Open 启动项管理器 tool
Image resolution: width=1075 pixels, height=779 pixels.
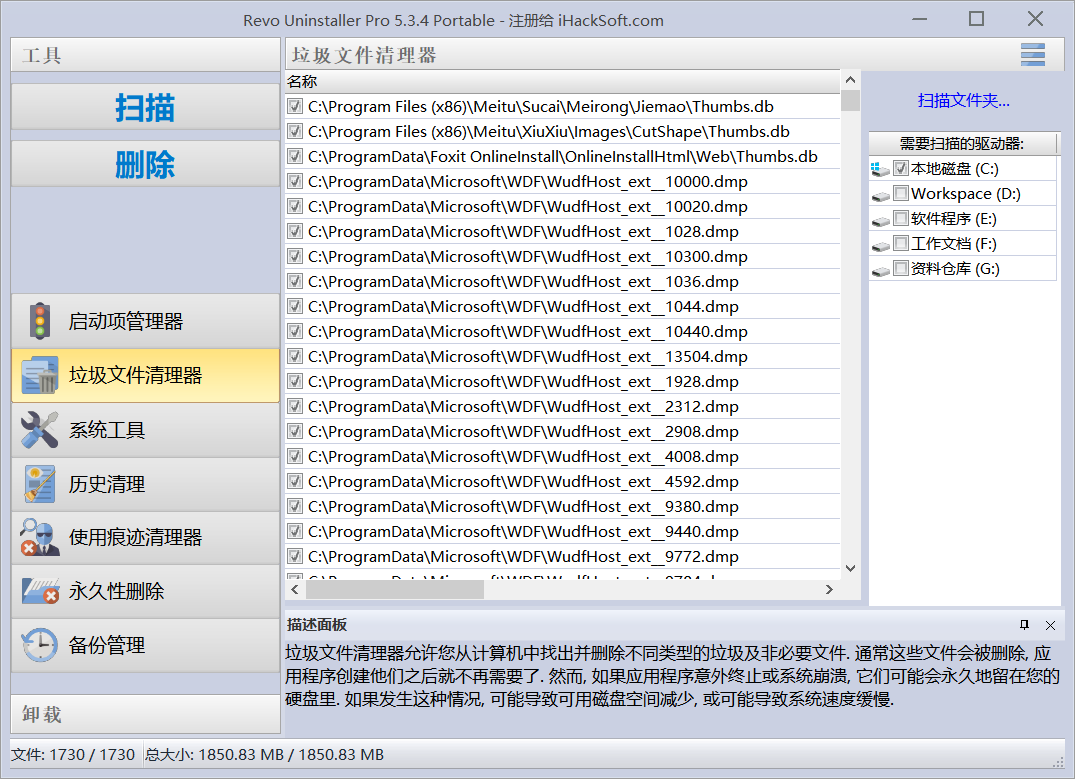(145, 321)
